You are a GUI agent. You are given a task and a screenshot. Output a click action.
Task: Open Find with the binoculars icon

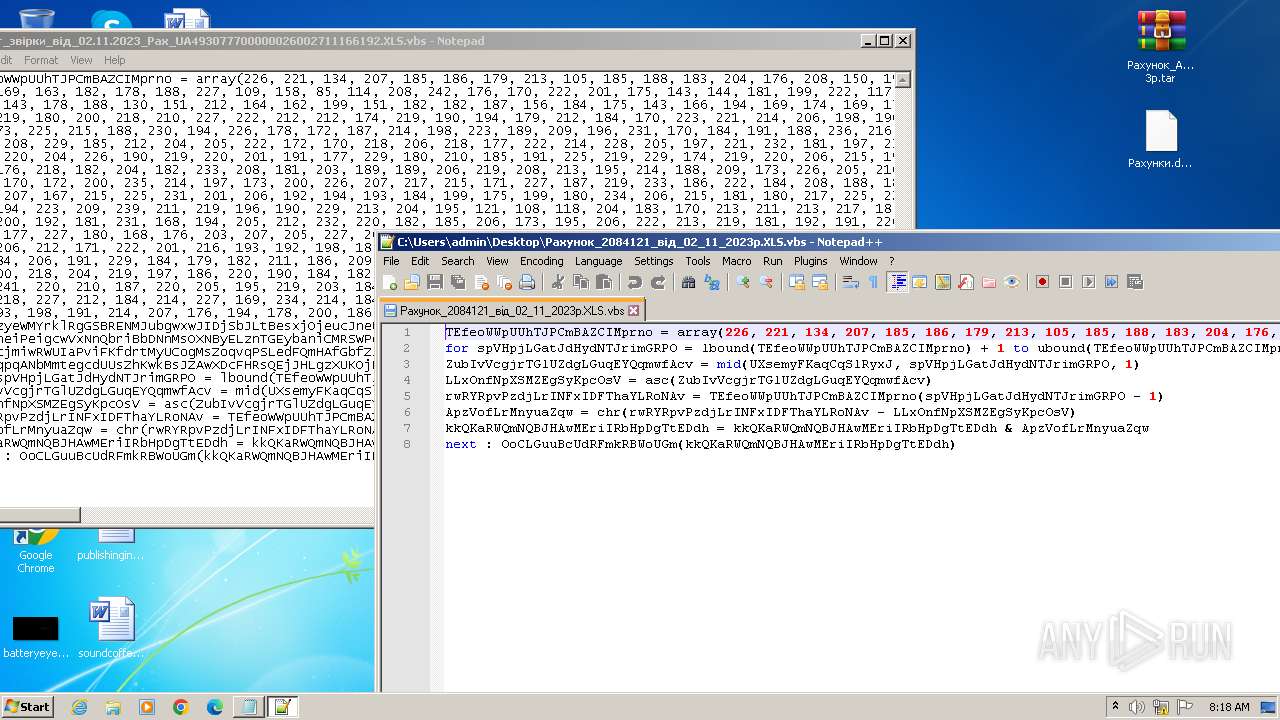689,282
